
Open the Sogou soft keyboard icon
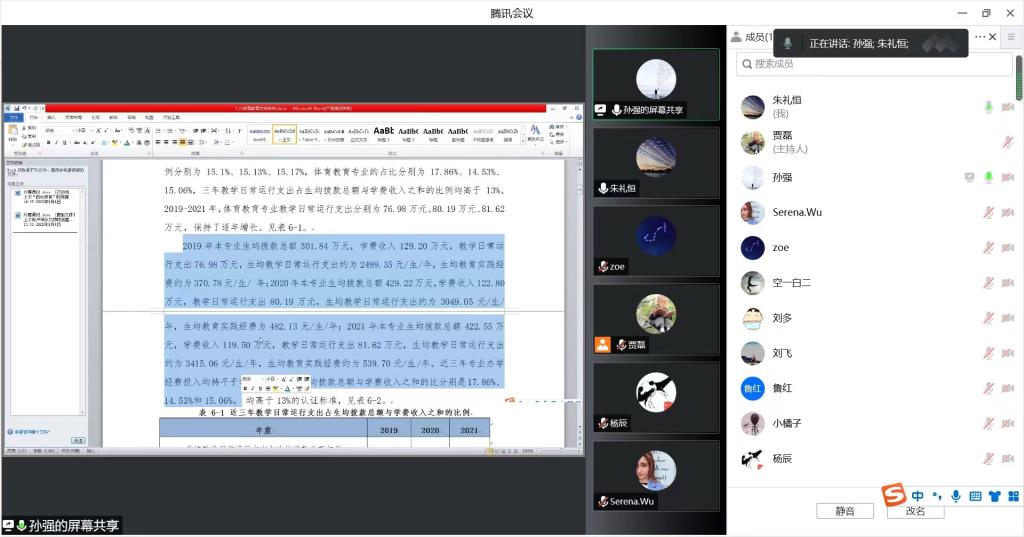click(975, 496)
